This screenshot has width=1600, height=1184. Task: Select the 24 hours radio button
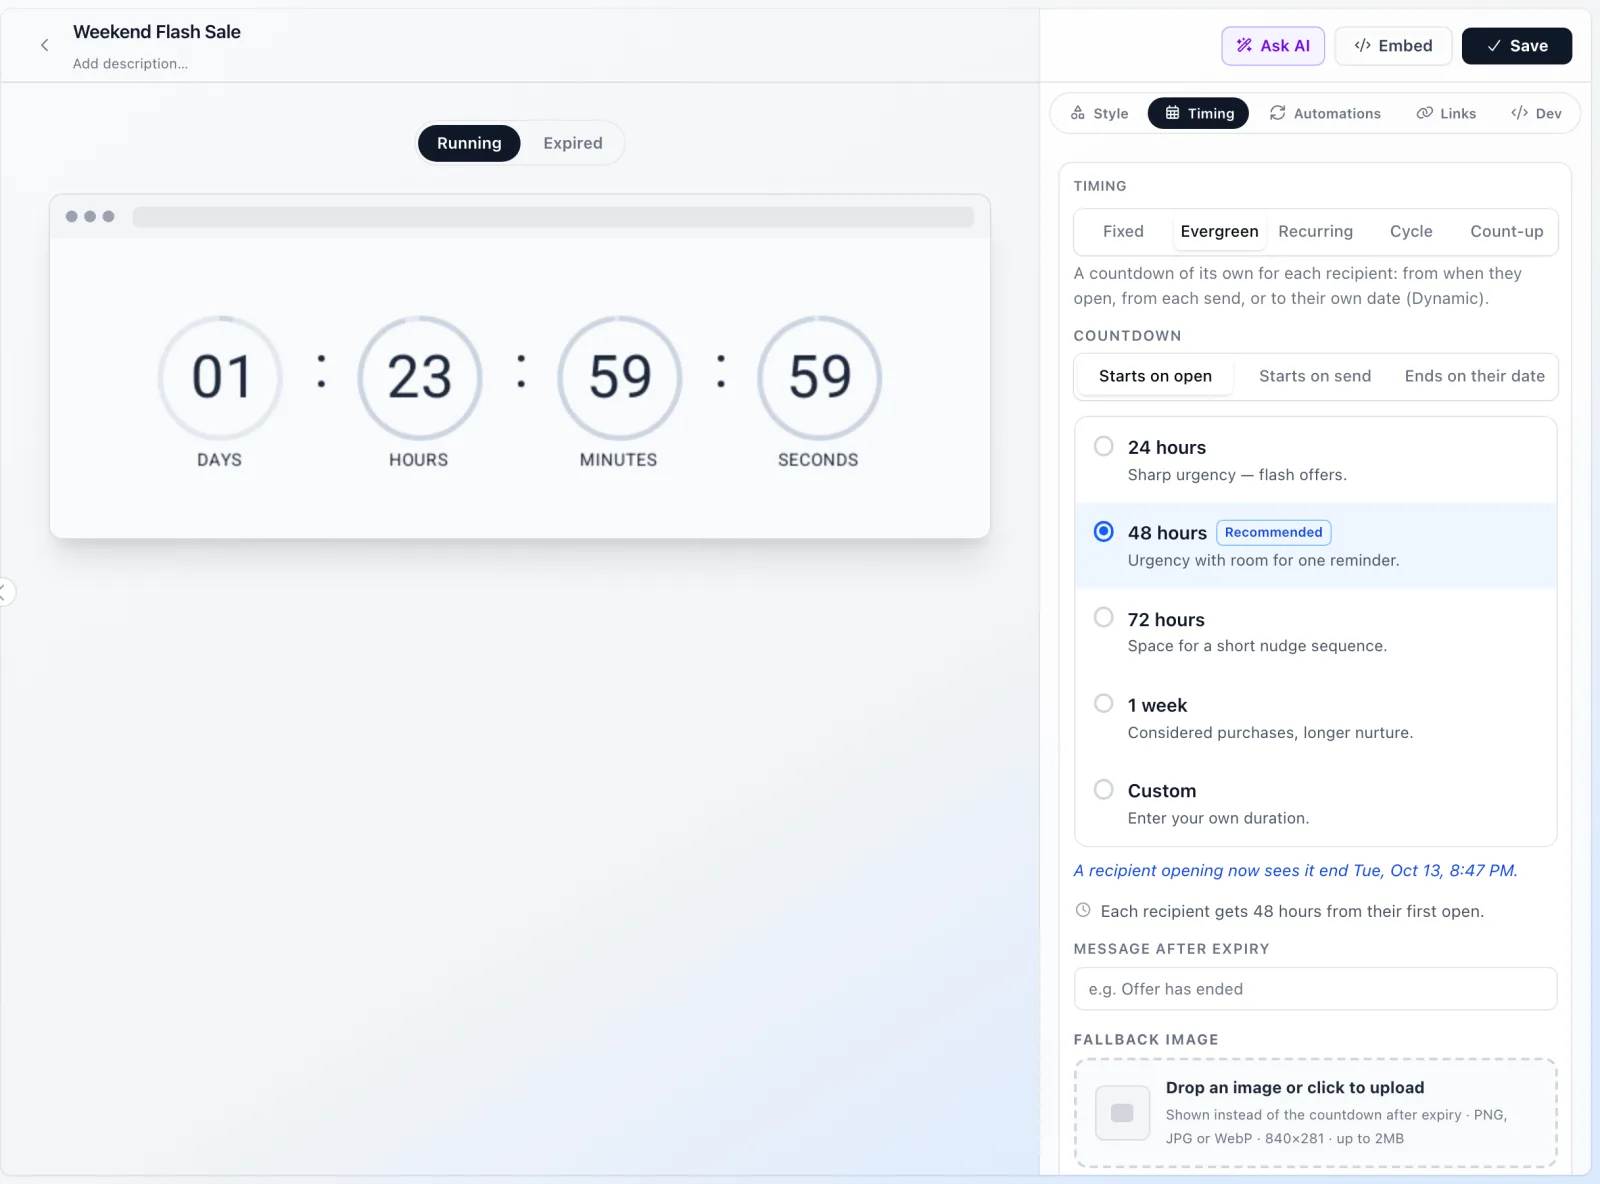tap(1104, 446)
